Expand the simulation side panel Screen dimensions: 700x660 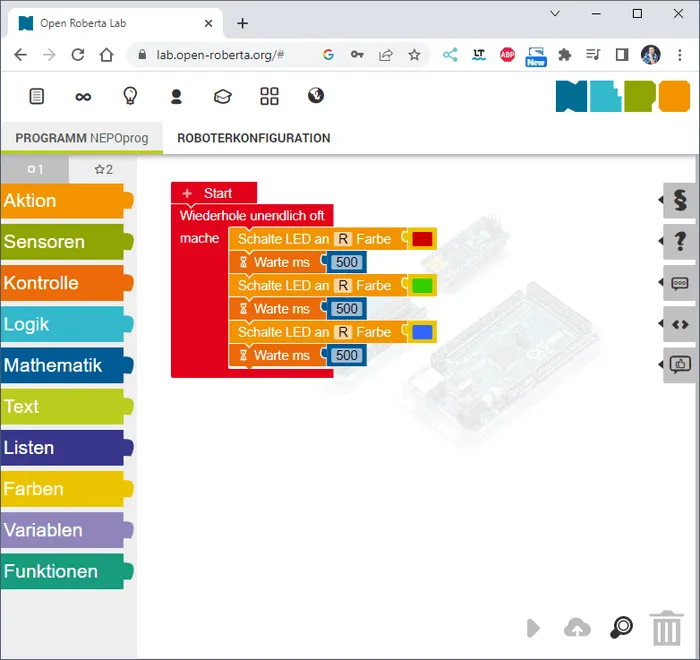click(x=680, y=200)
